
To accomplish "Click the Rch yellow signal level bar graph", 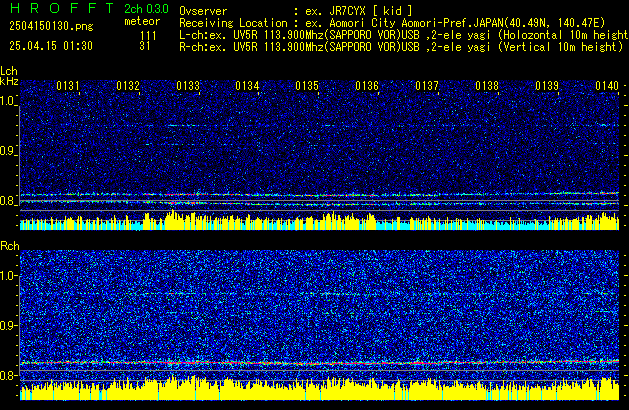I will pyautogui.click(x=319, y=388).
